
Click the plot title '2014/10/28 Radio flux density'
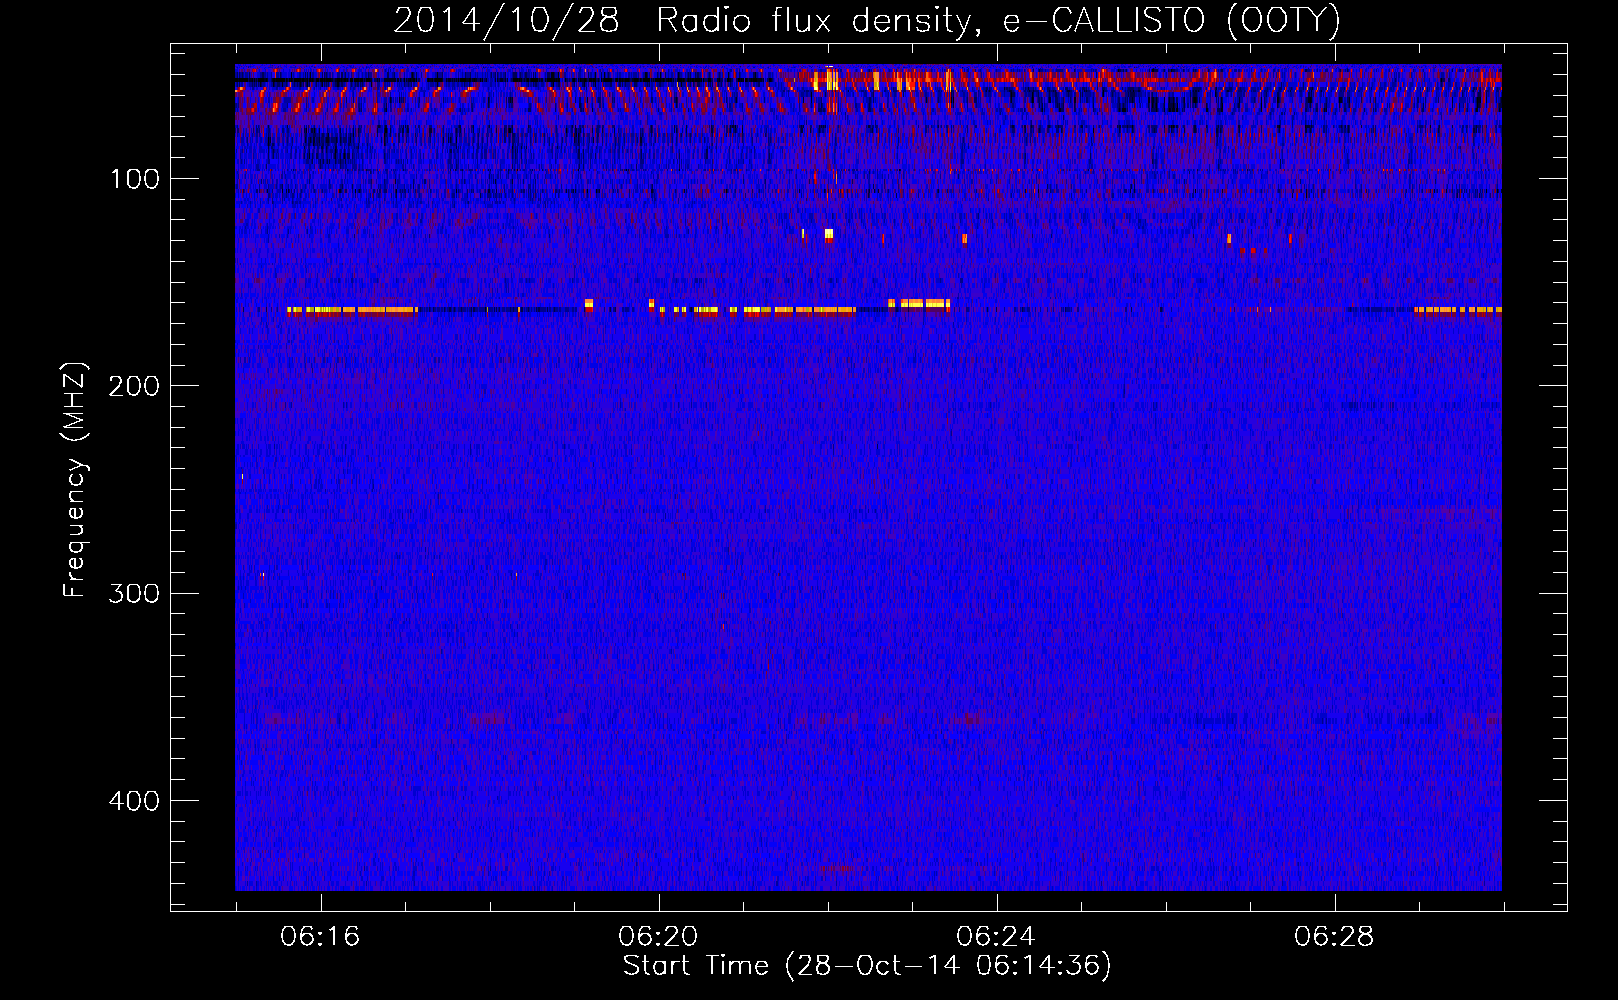867,21
